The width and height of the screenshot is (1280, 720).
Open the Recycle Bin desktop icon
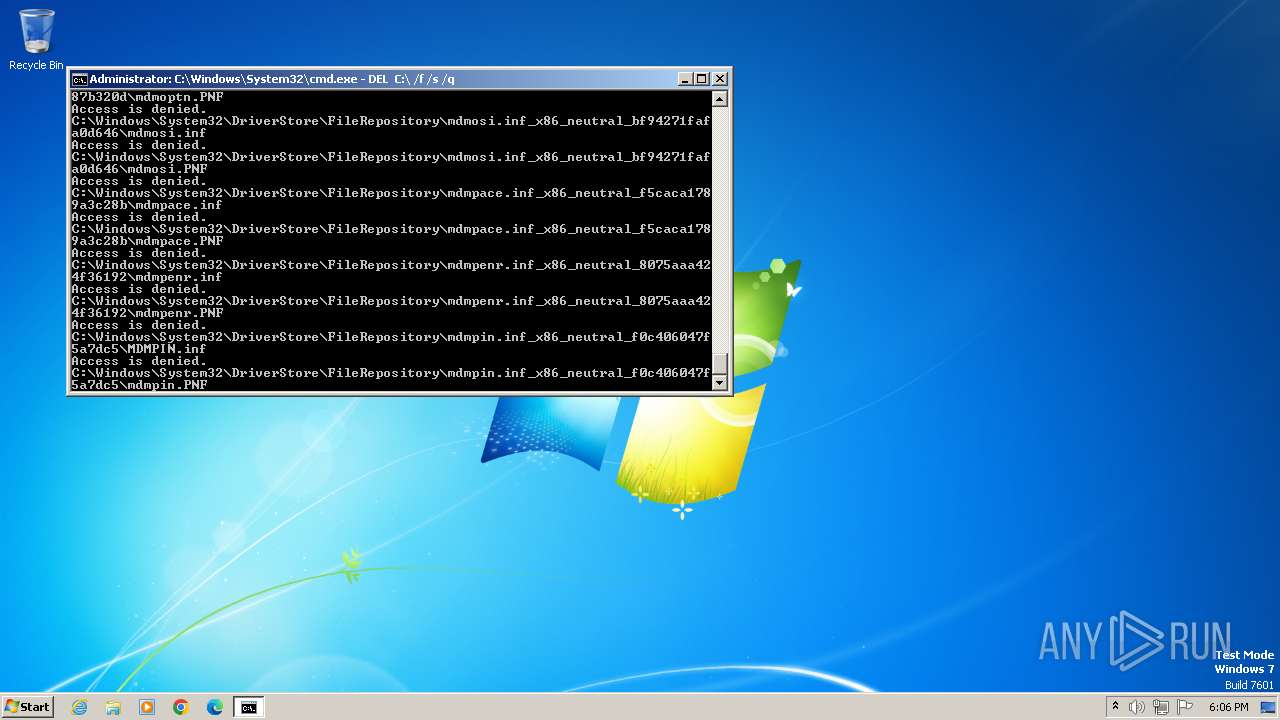tap(36, 40)
